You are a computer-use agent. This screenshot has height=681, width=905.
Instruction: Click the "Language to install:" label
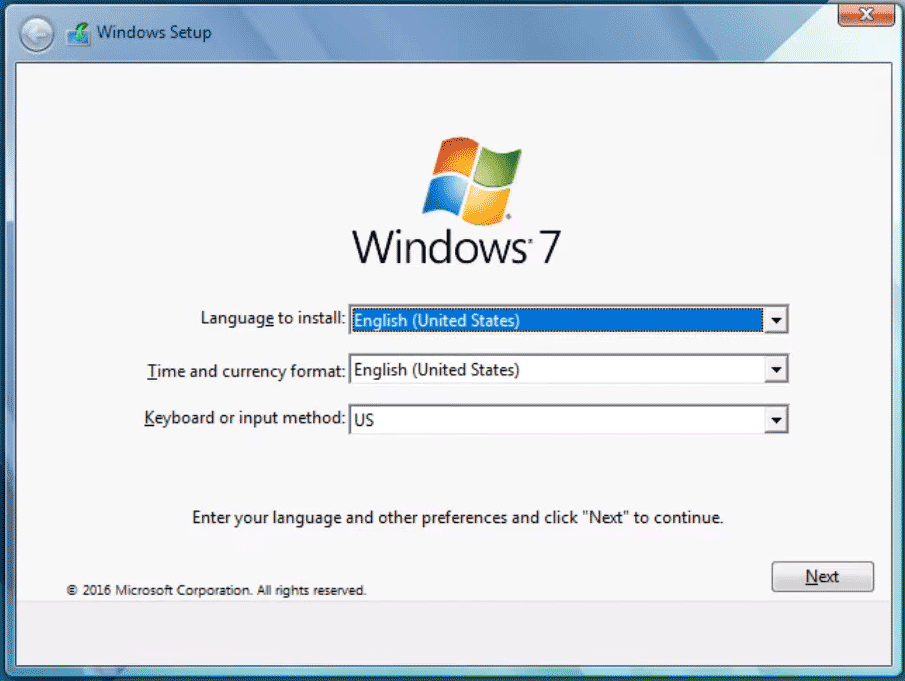[x=272, y=318]
